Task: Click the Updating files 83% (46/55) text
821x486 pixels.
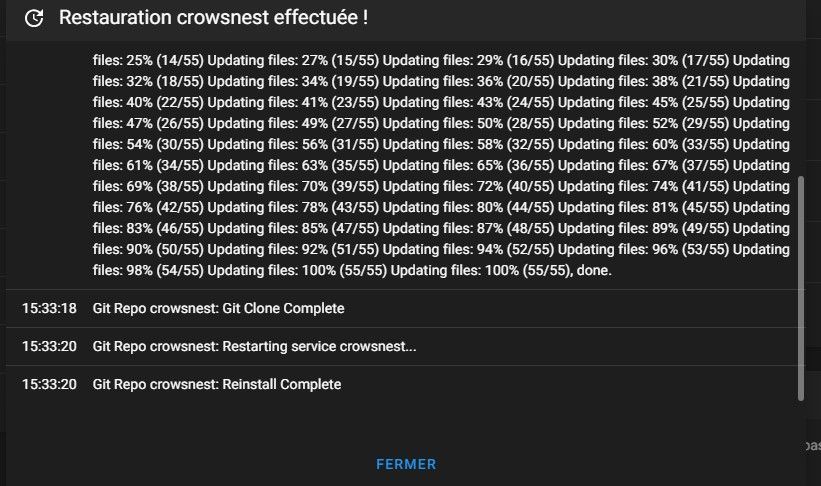Action: (x=148, y=228)
